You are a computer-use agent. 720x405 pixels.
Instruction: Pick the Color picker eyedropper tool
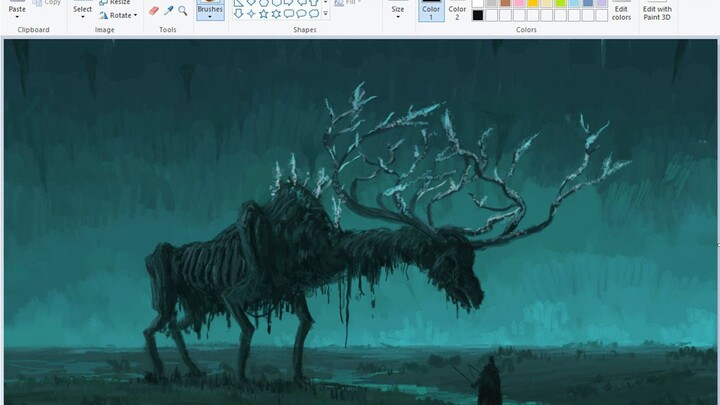click(169, 11)
